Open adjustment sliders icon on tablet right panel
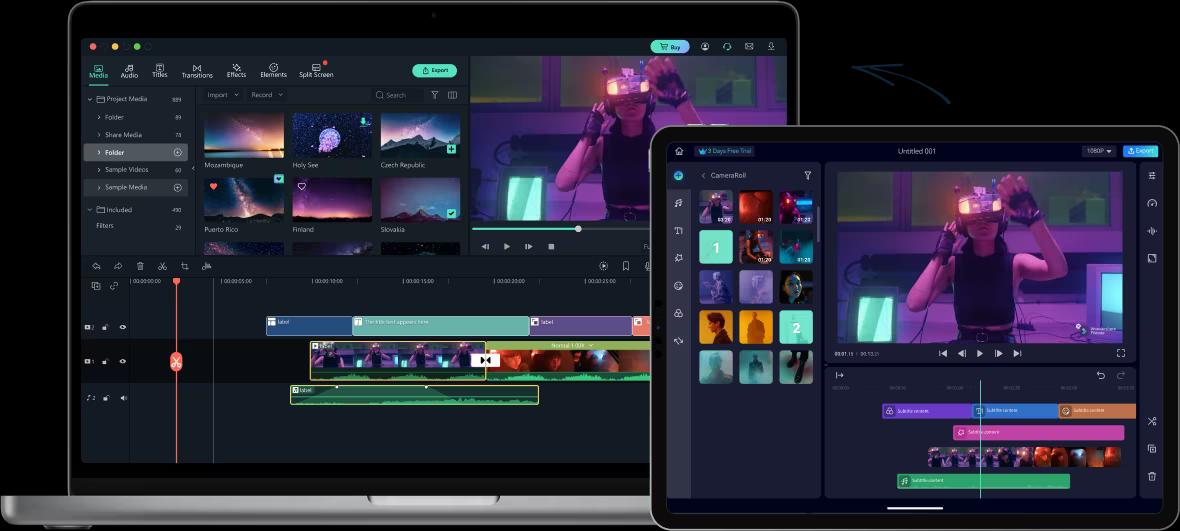Image resolution: width=1180 pixels, height=531 pixels. [x=1152, y=175]
